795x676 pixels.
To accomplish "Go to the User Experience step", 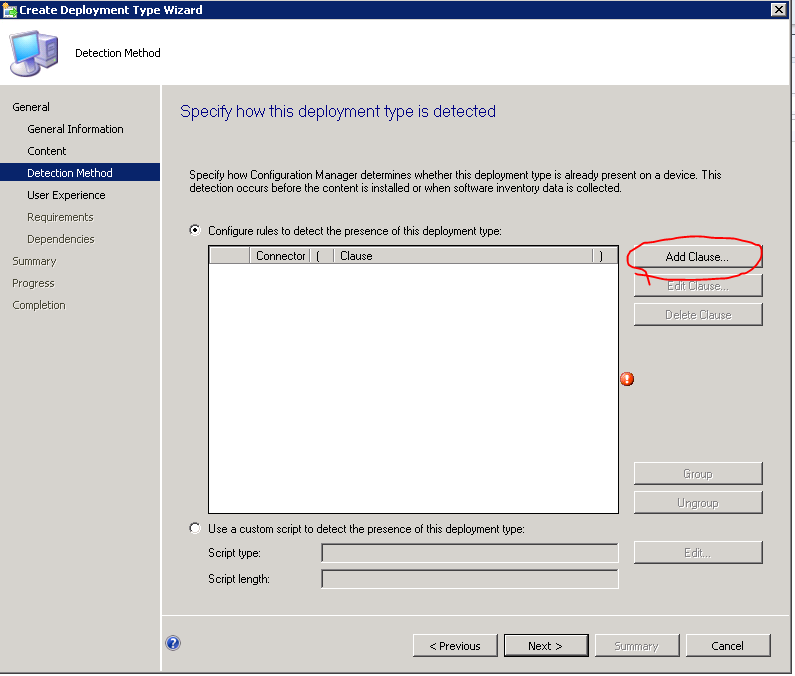I will click(66, 195).
